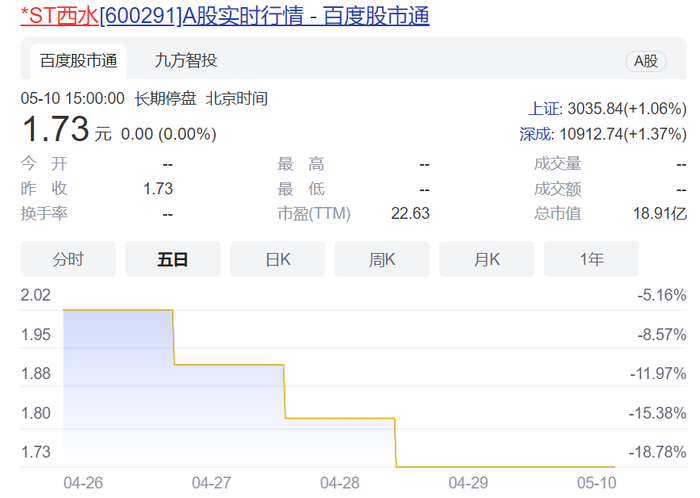Switch to the 九方智投 tab

coord(186,61)
